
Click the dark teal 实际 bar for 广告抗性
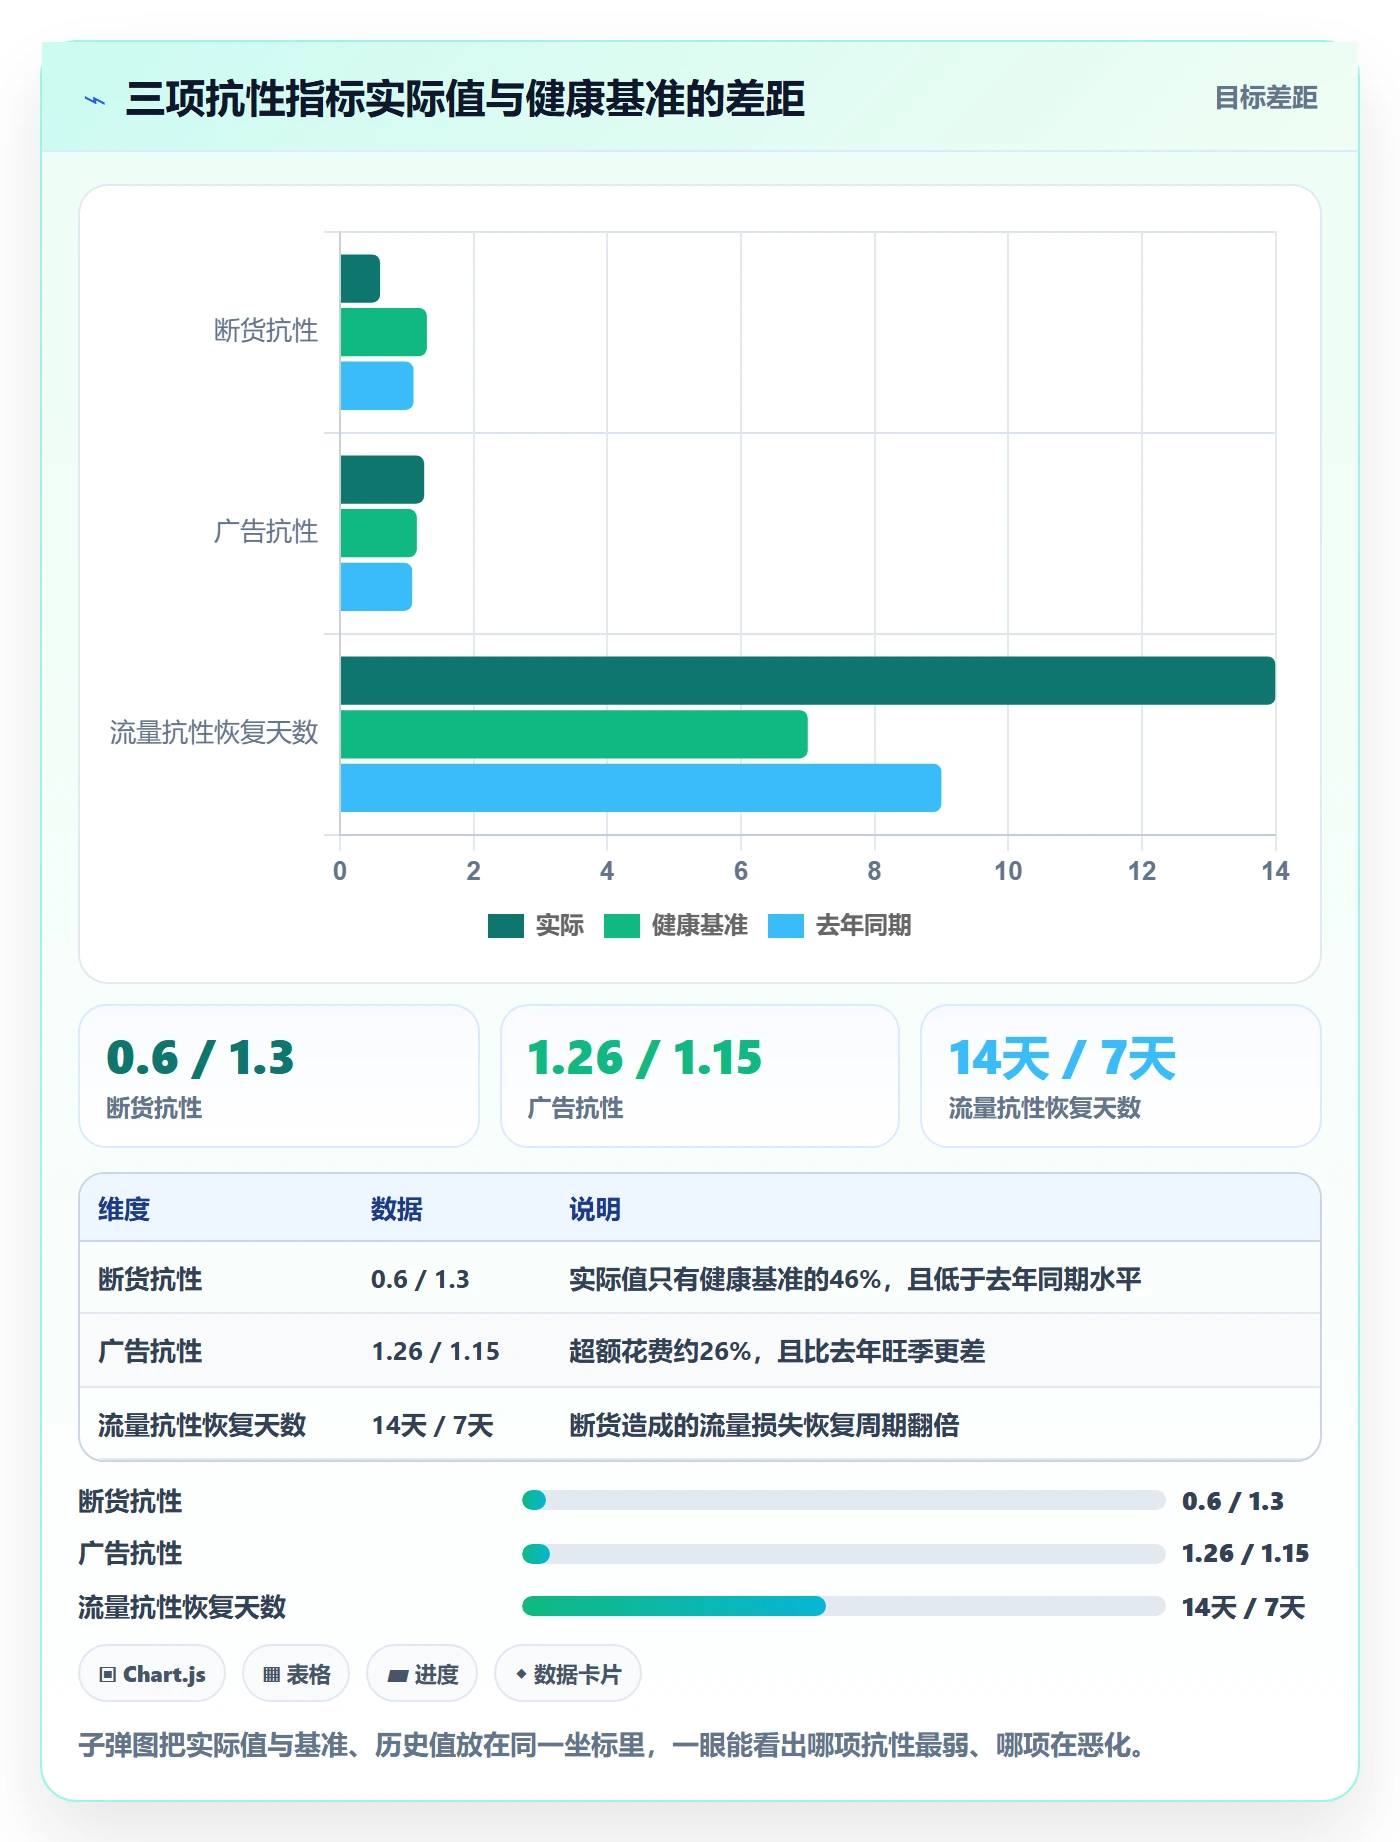point(382,480)
